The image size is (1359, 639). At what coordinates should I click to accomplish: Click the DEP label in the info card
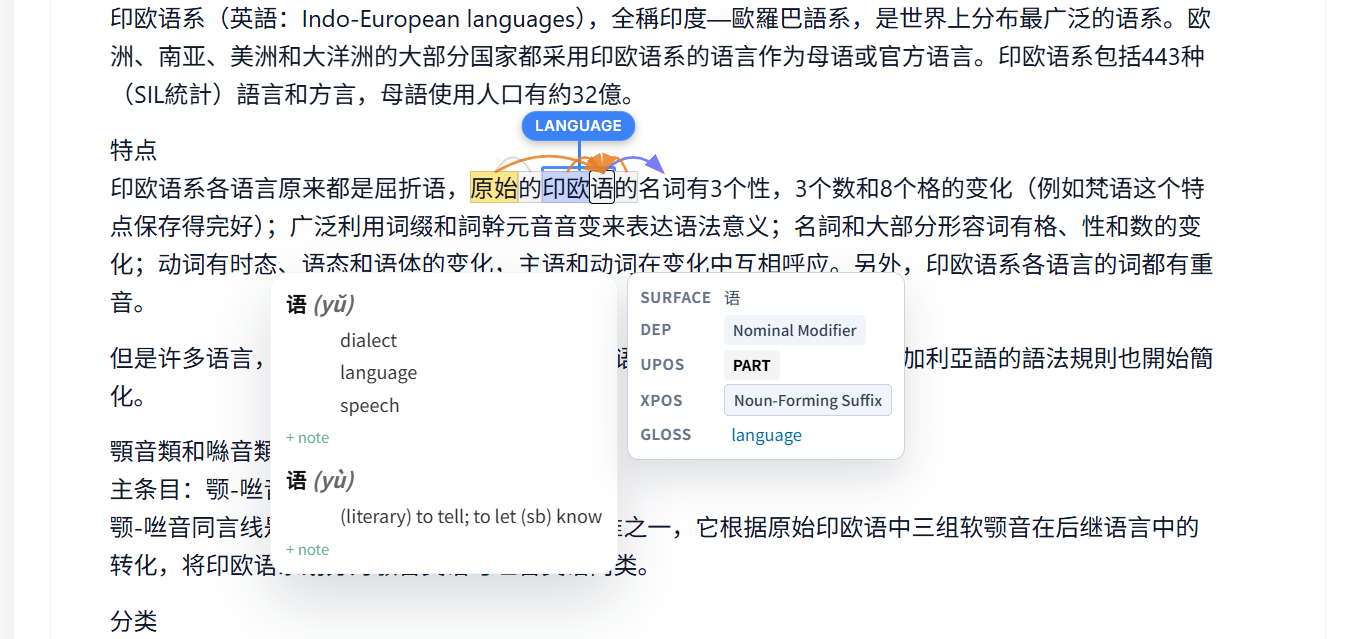[x=656, y=330]
